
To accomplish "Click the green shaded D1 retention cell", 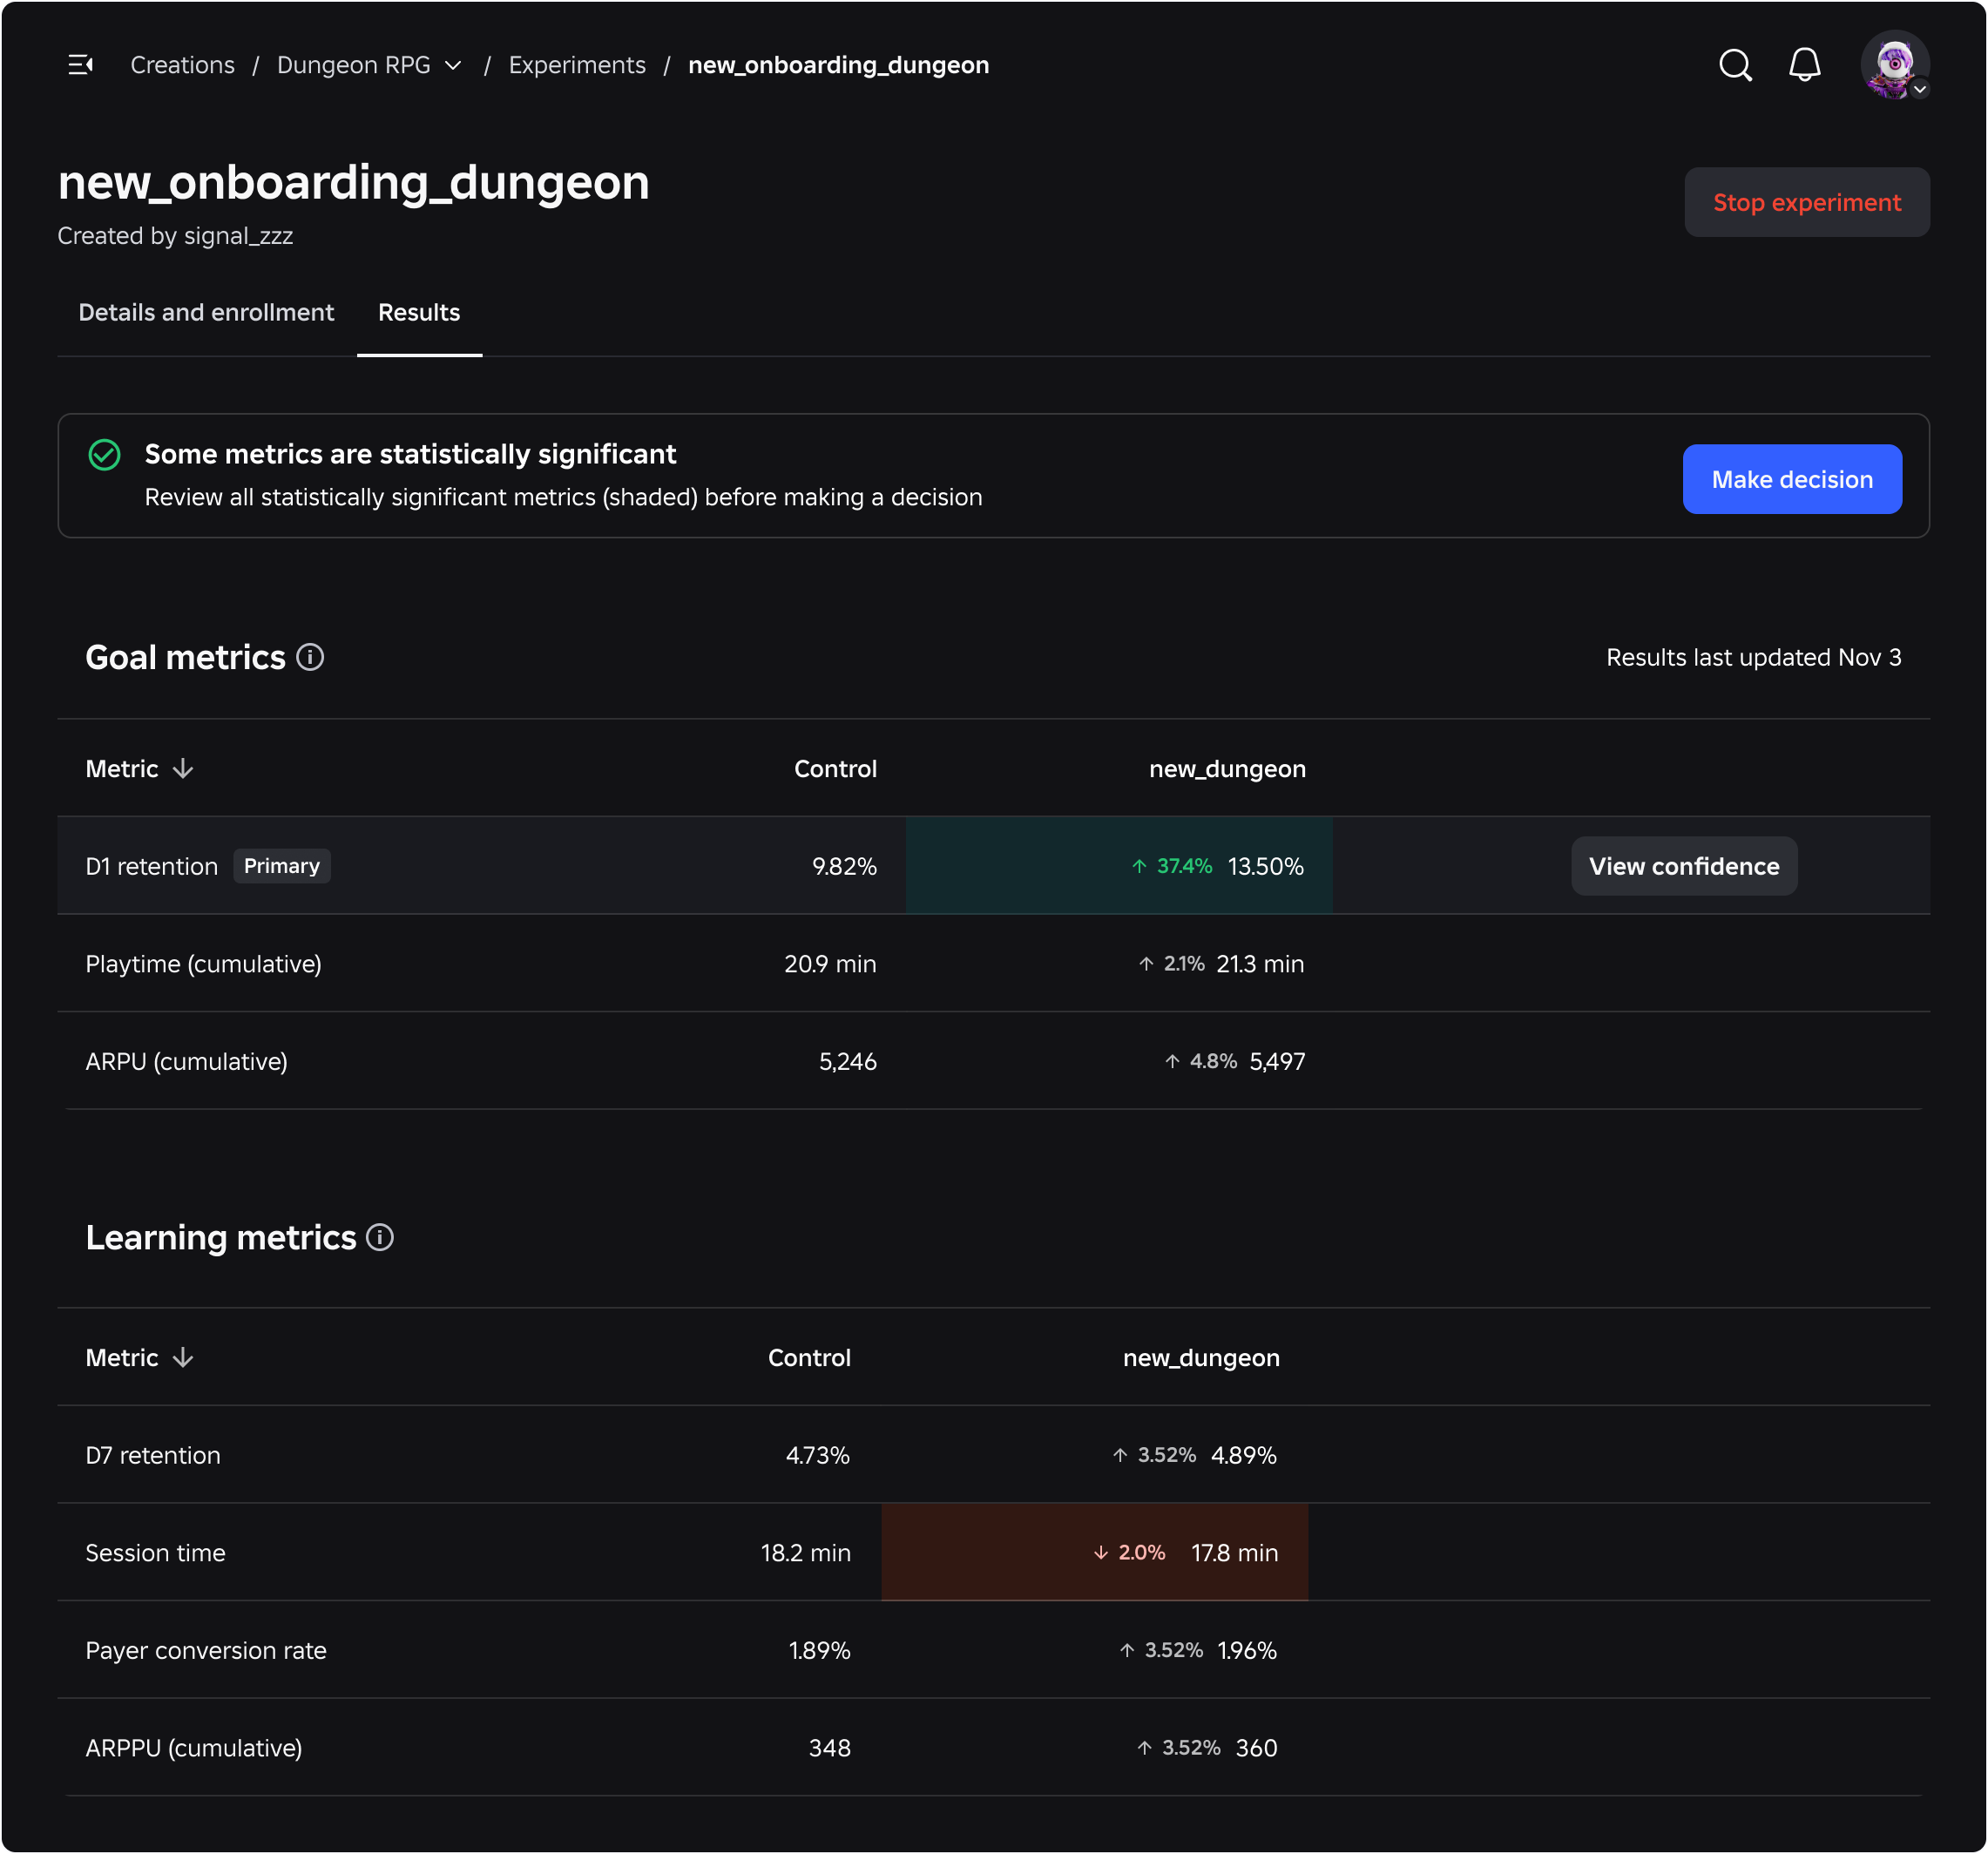I will tap(1118, 866).
